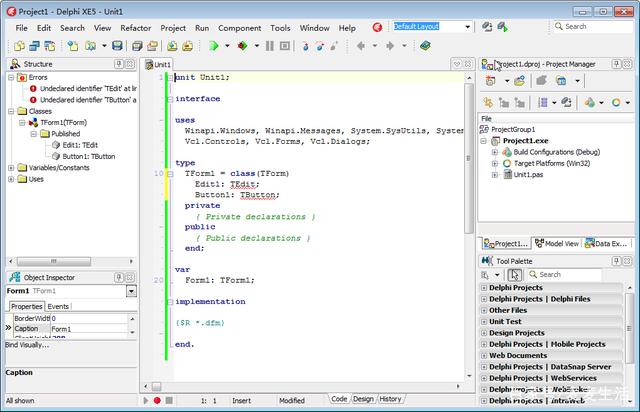Click the stop macro square
Viewport: 640px width, 412px height.
[x=169, y=401]
